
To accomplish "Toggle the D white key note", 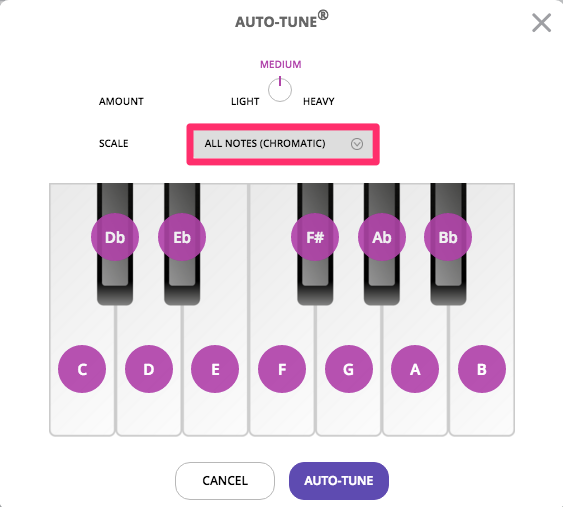I will [149, 369].
